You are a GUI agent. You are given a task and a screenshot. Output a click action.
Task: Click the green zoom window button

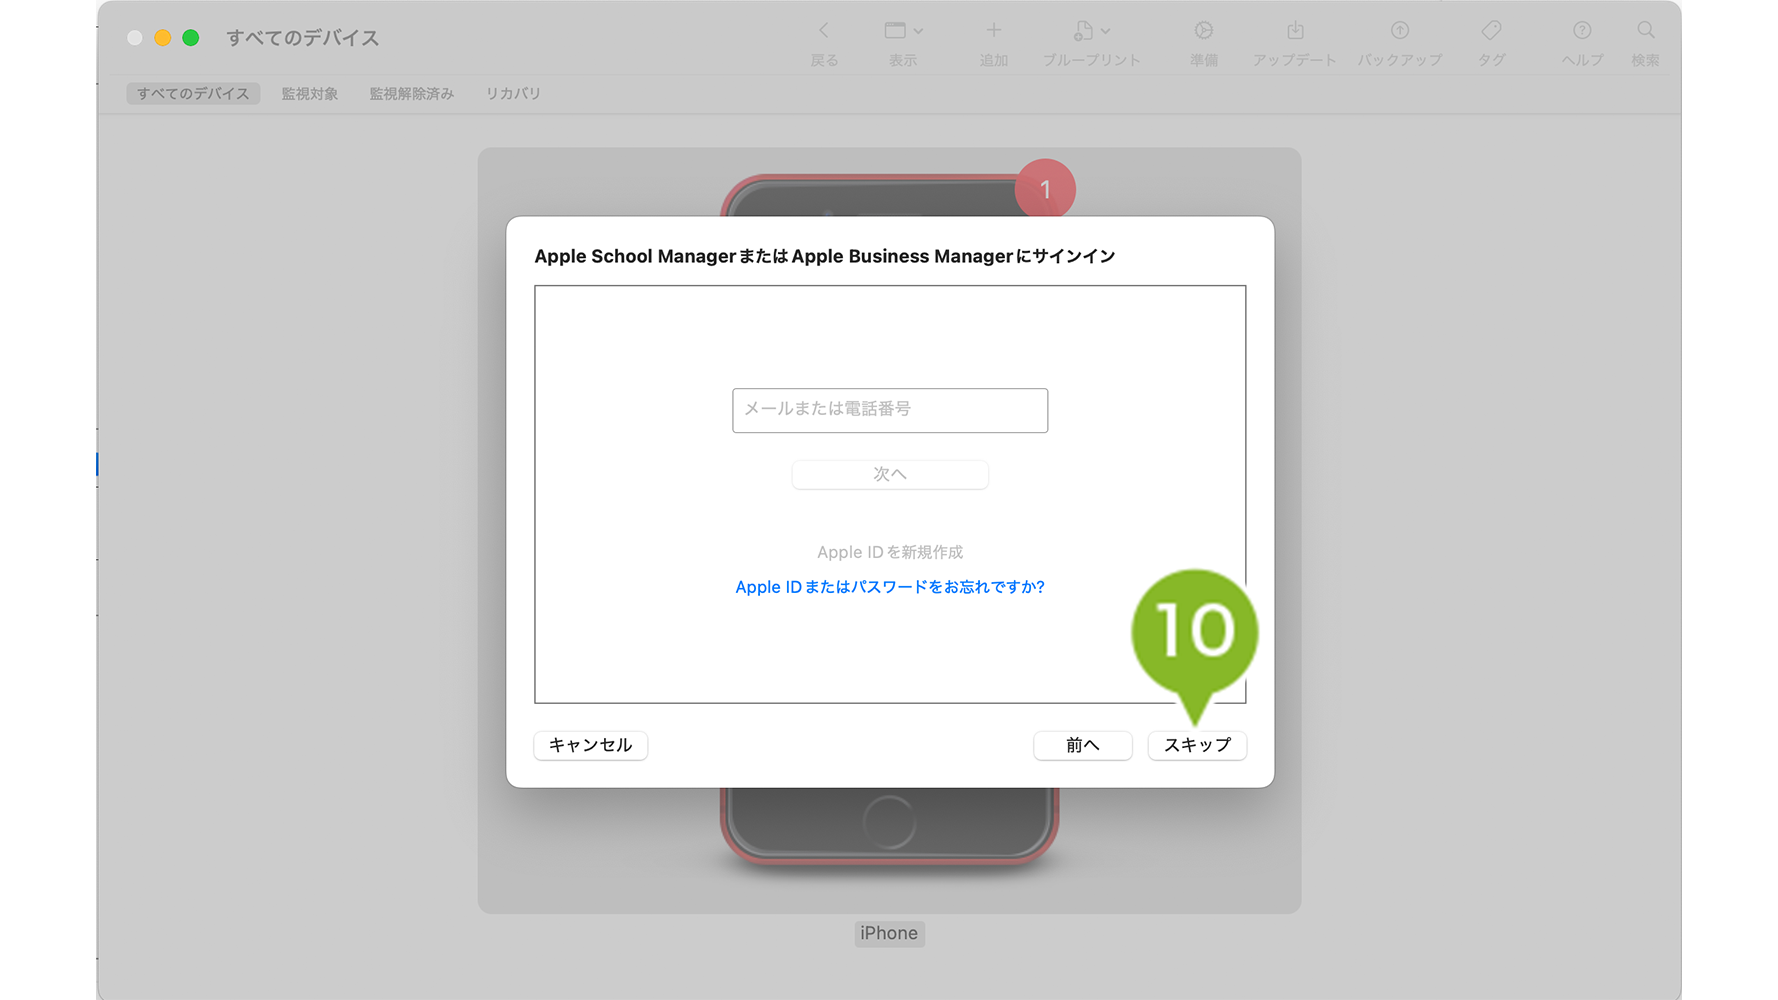click(190, 38)
